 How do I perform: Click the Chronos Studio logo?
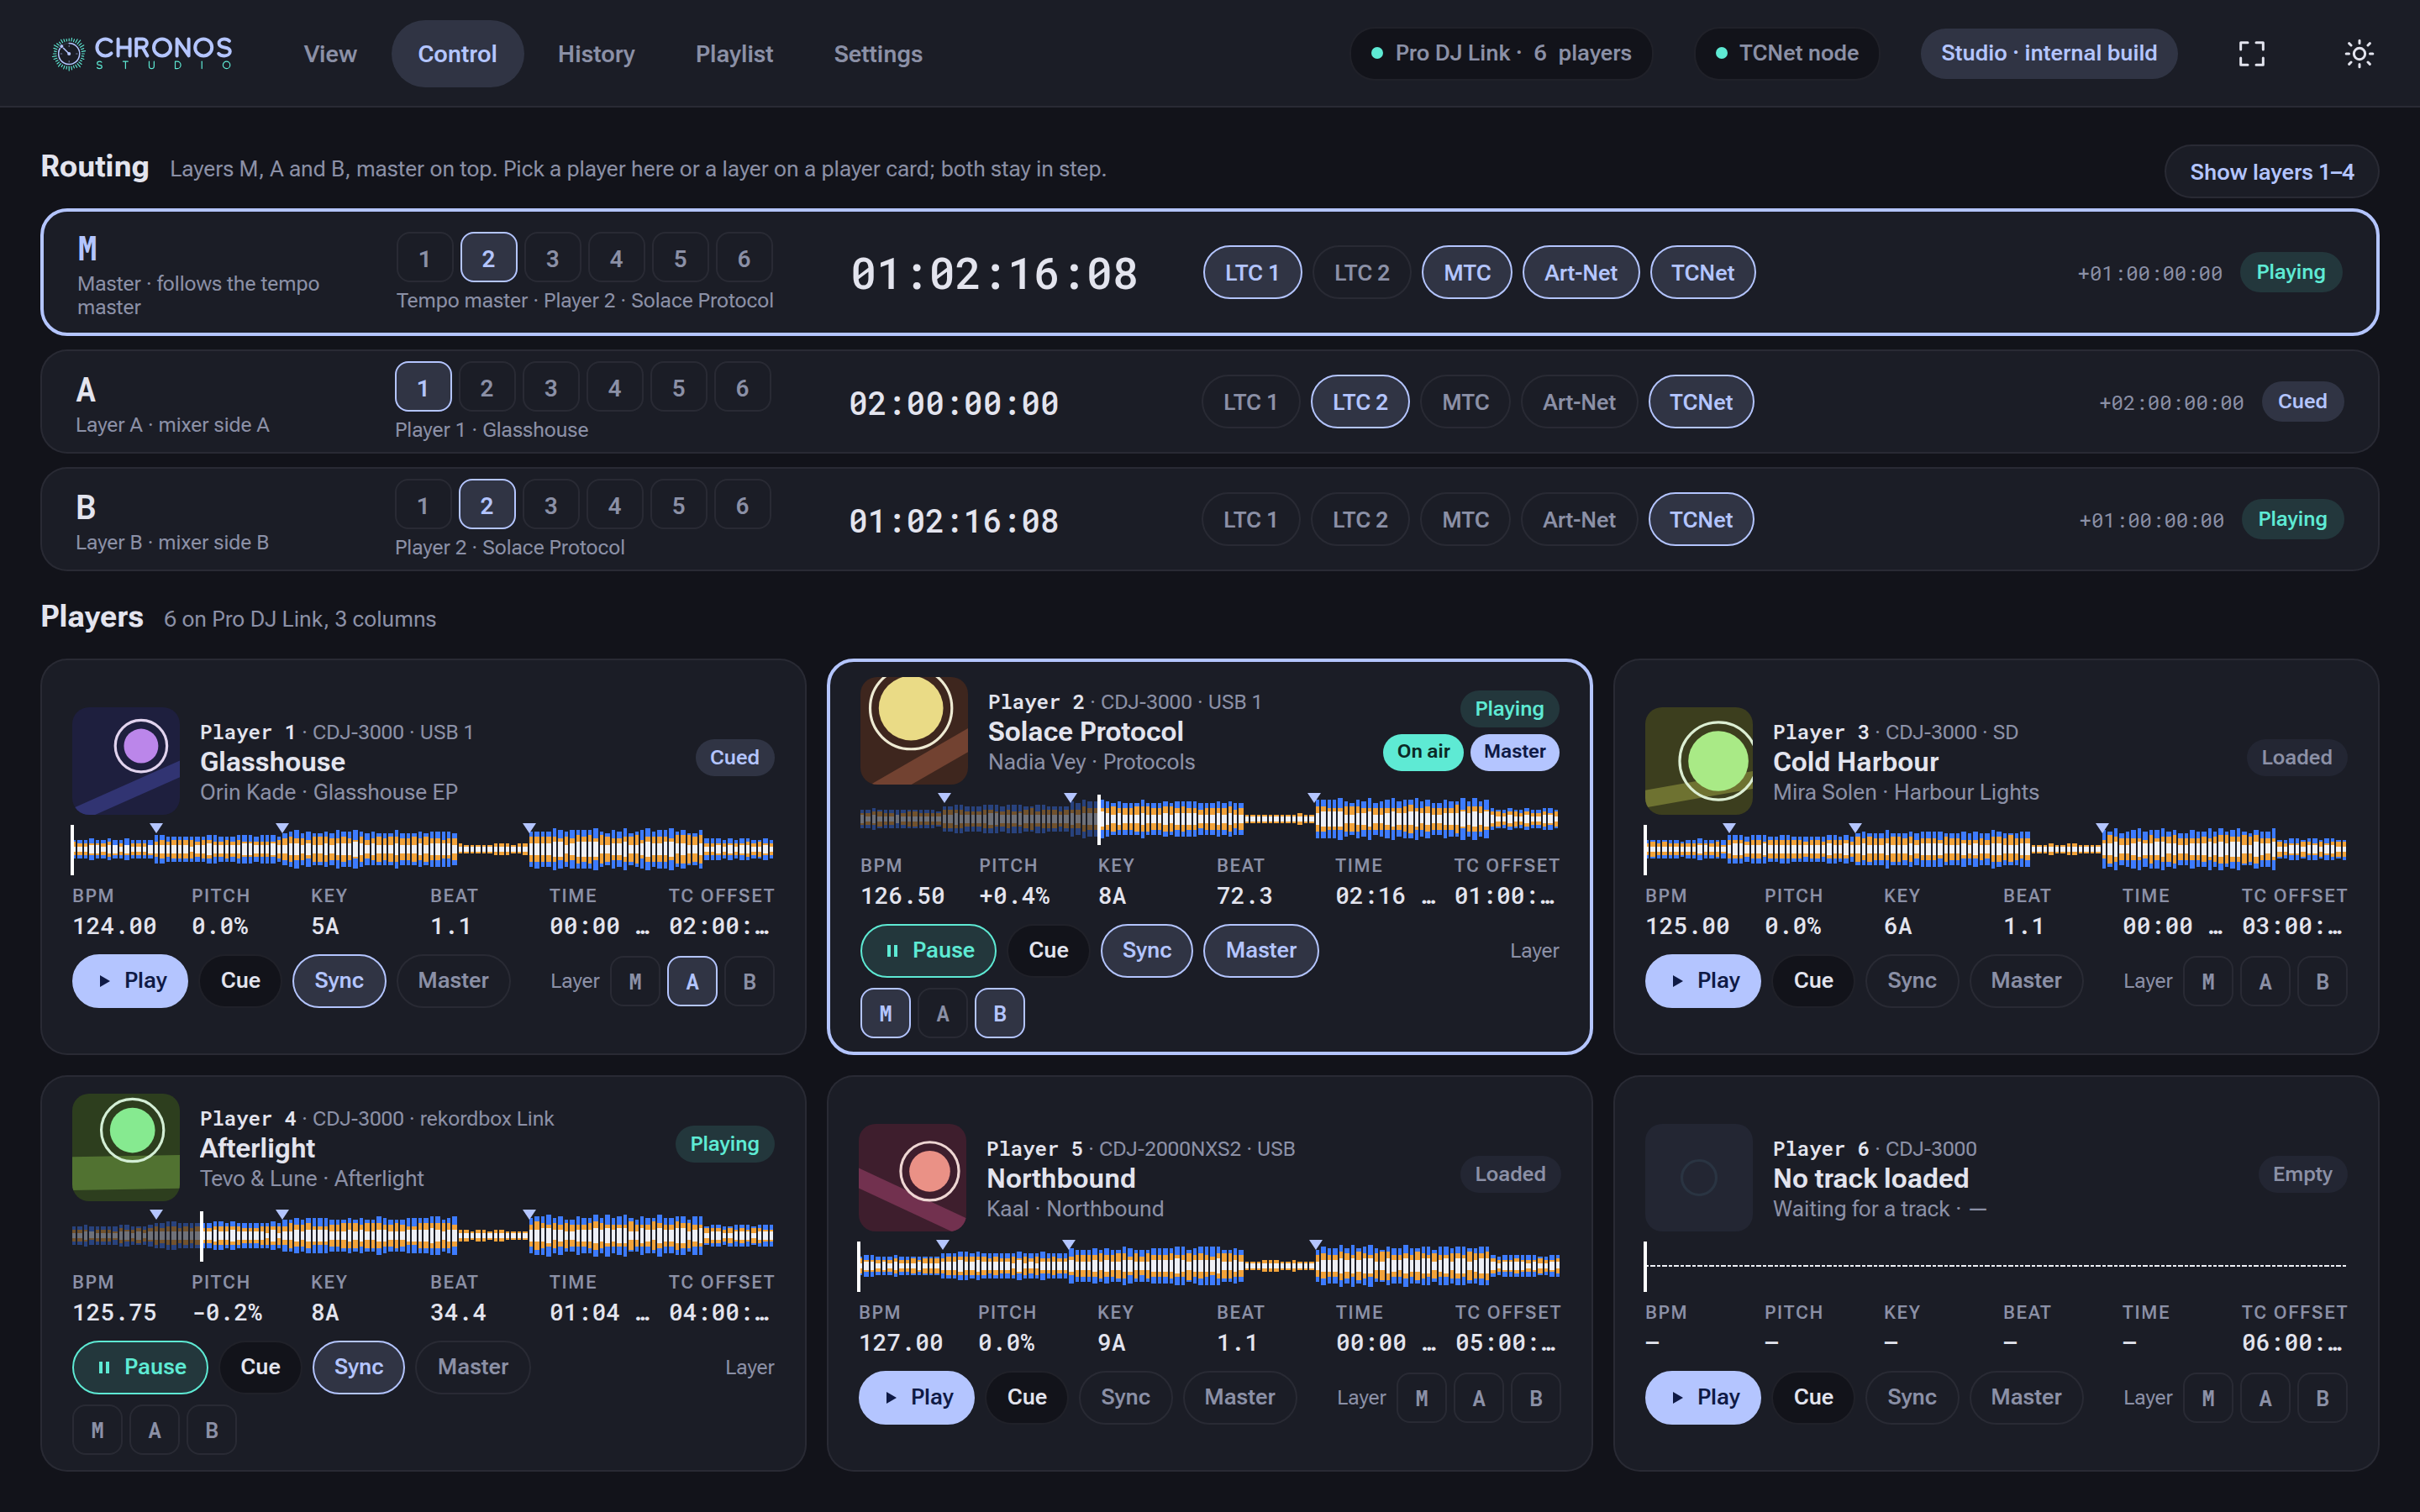point(141,53)
